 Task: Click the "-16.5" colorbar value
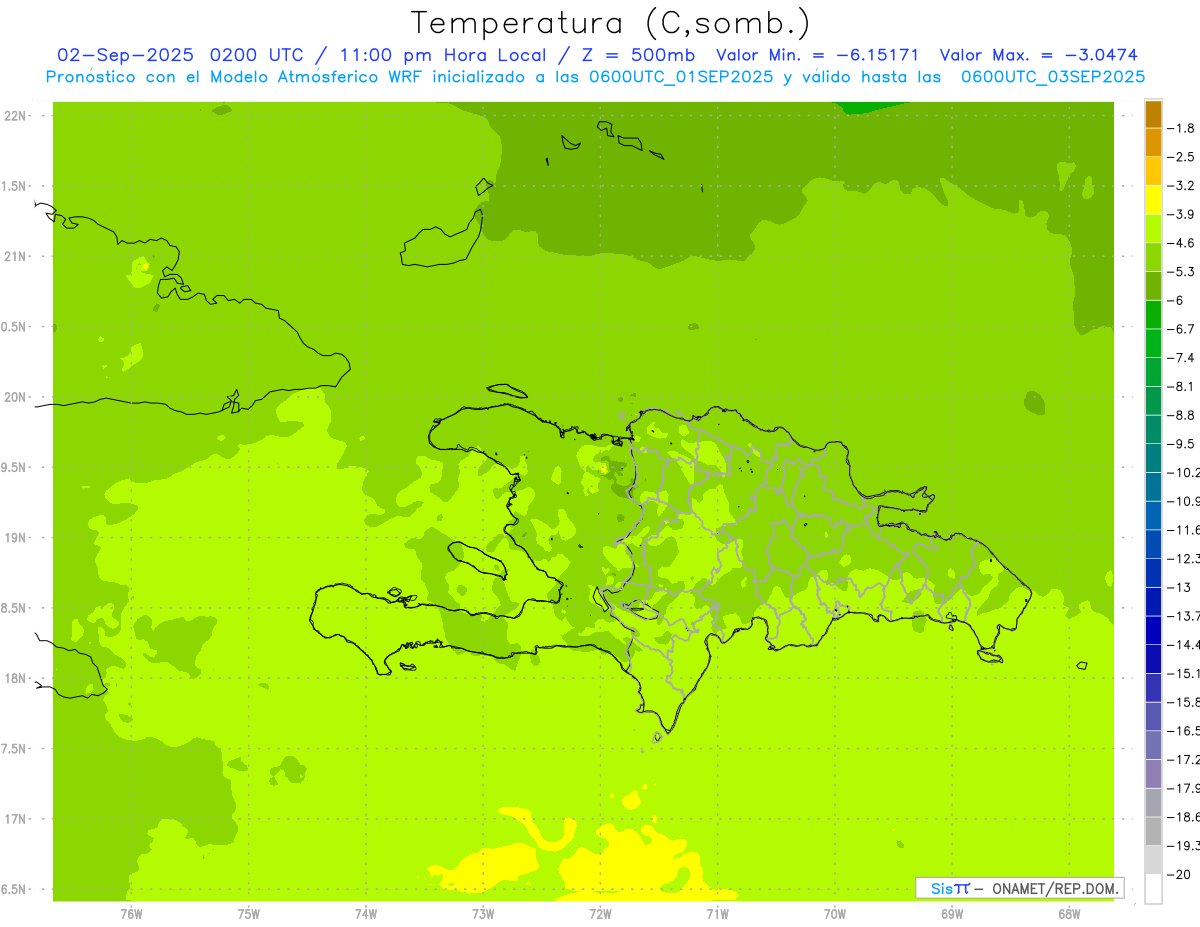tap(1185, 731)
